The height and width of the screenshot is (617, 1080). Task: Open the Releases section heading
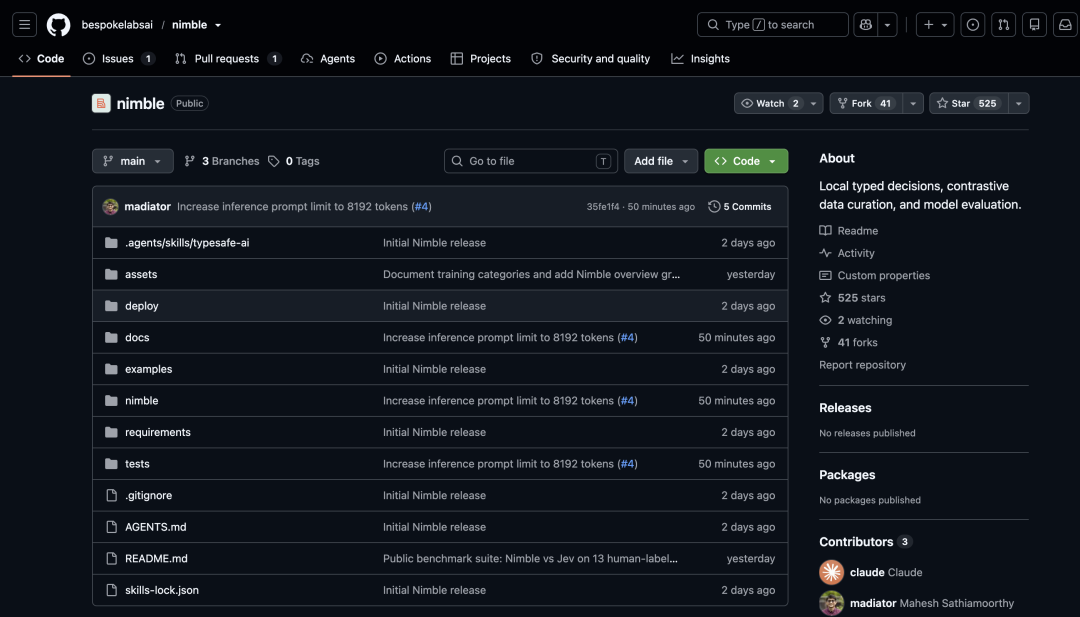pyautogui.click(x=845, y=408)
